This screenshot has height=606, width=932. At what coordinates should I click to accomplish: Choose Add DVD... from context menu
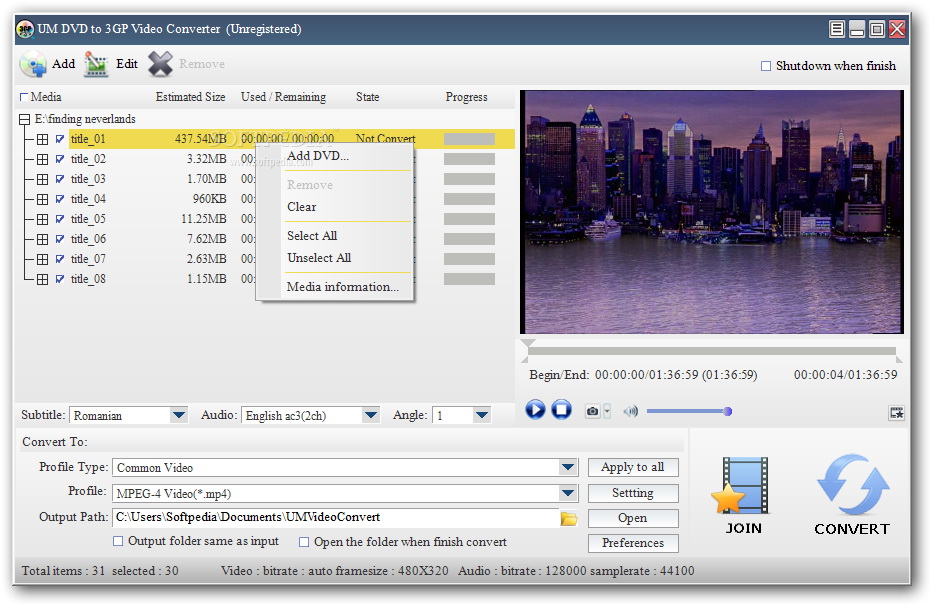point(318,156)
